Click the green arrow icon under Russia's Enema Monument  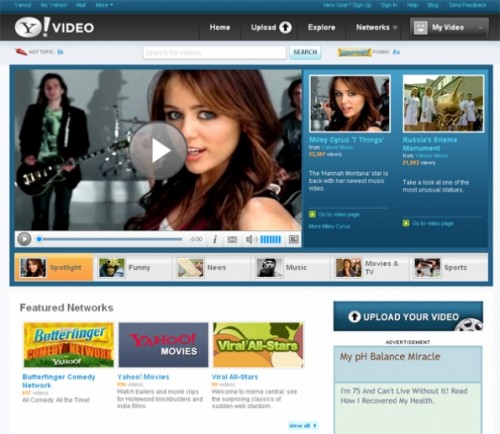406,223
